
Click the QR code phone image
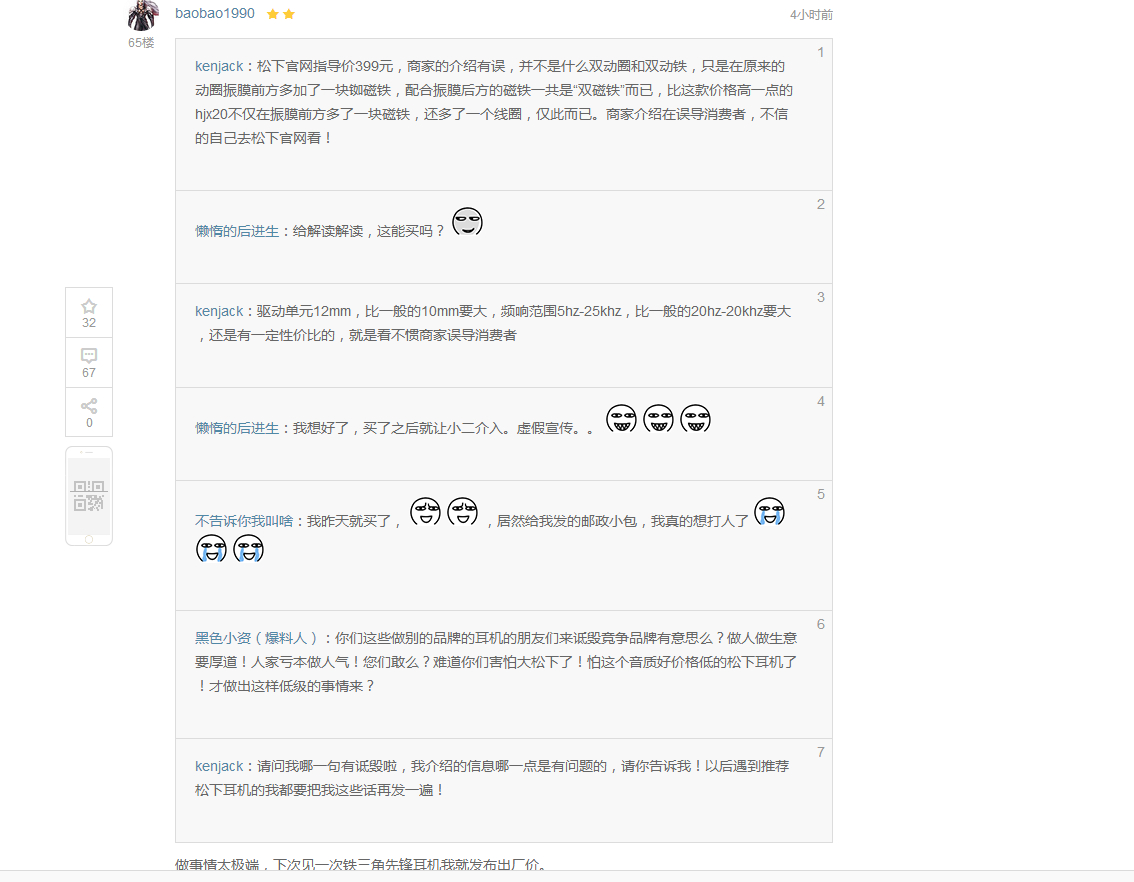pyautogui.click(x=89, y=496)
